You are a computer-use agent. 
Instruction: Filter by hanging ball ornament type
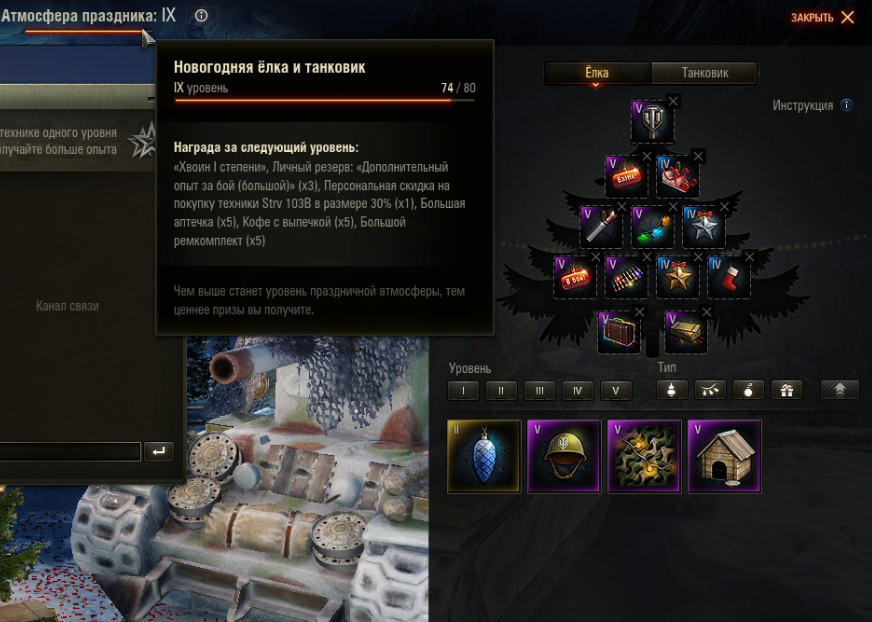(x=748, y=390)
